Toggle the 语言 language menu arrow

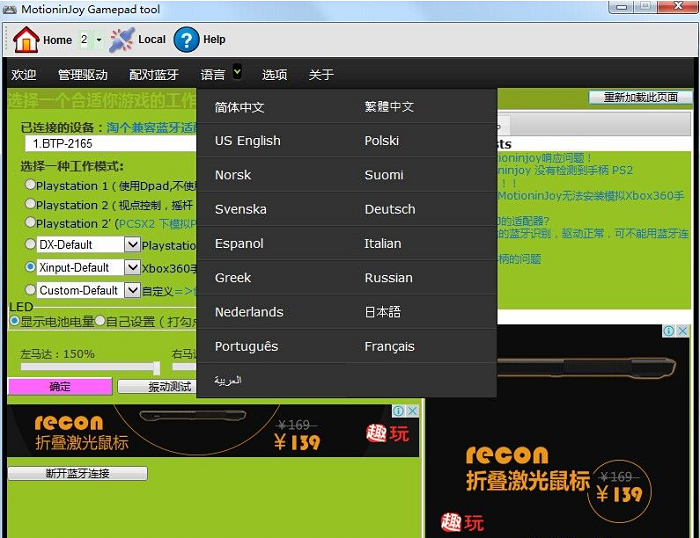click(238, 71)
